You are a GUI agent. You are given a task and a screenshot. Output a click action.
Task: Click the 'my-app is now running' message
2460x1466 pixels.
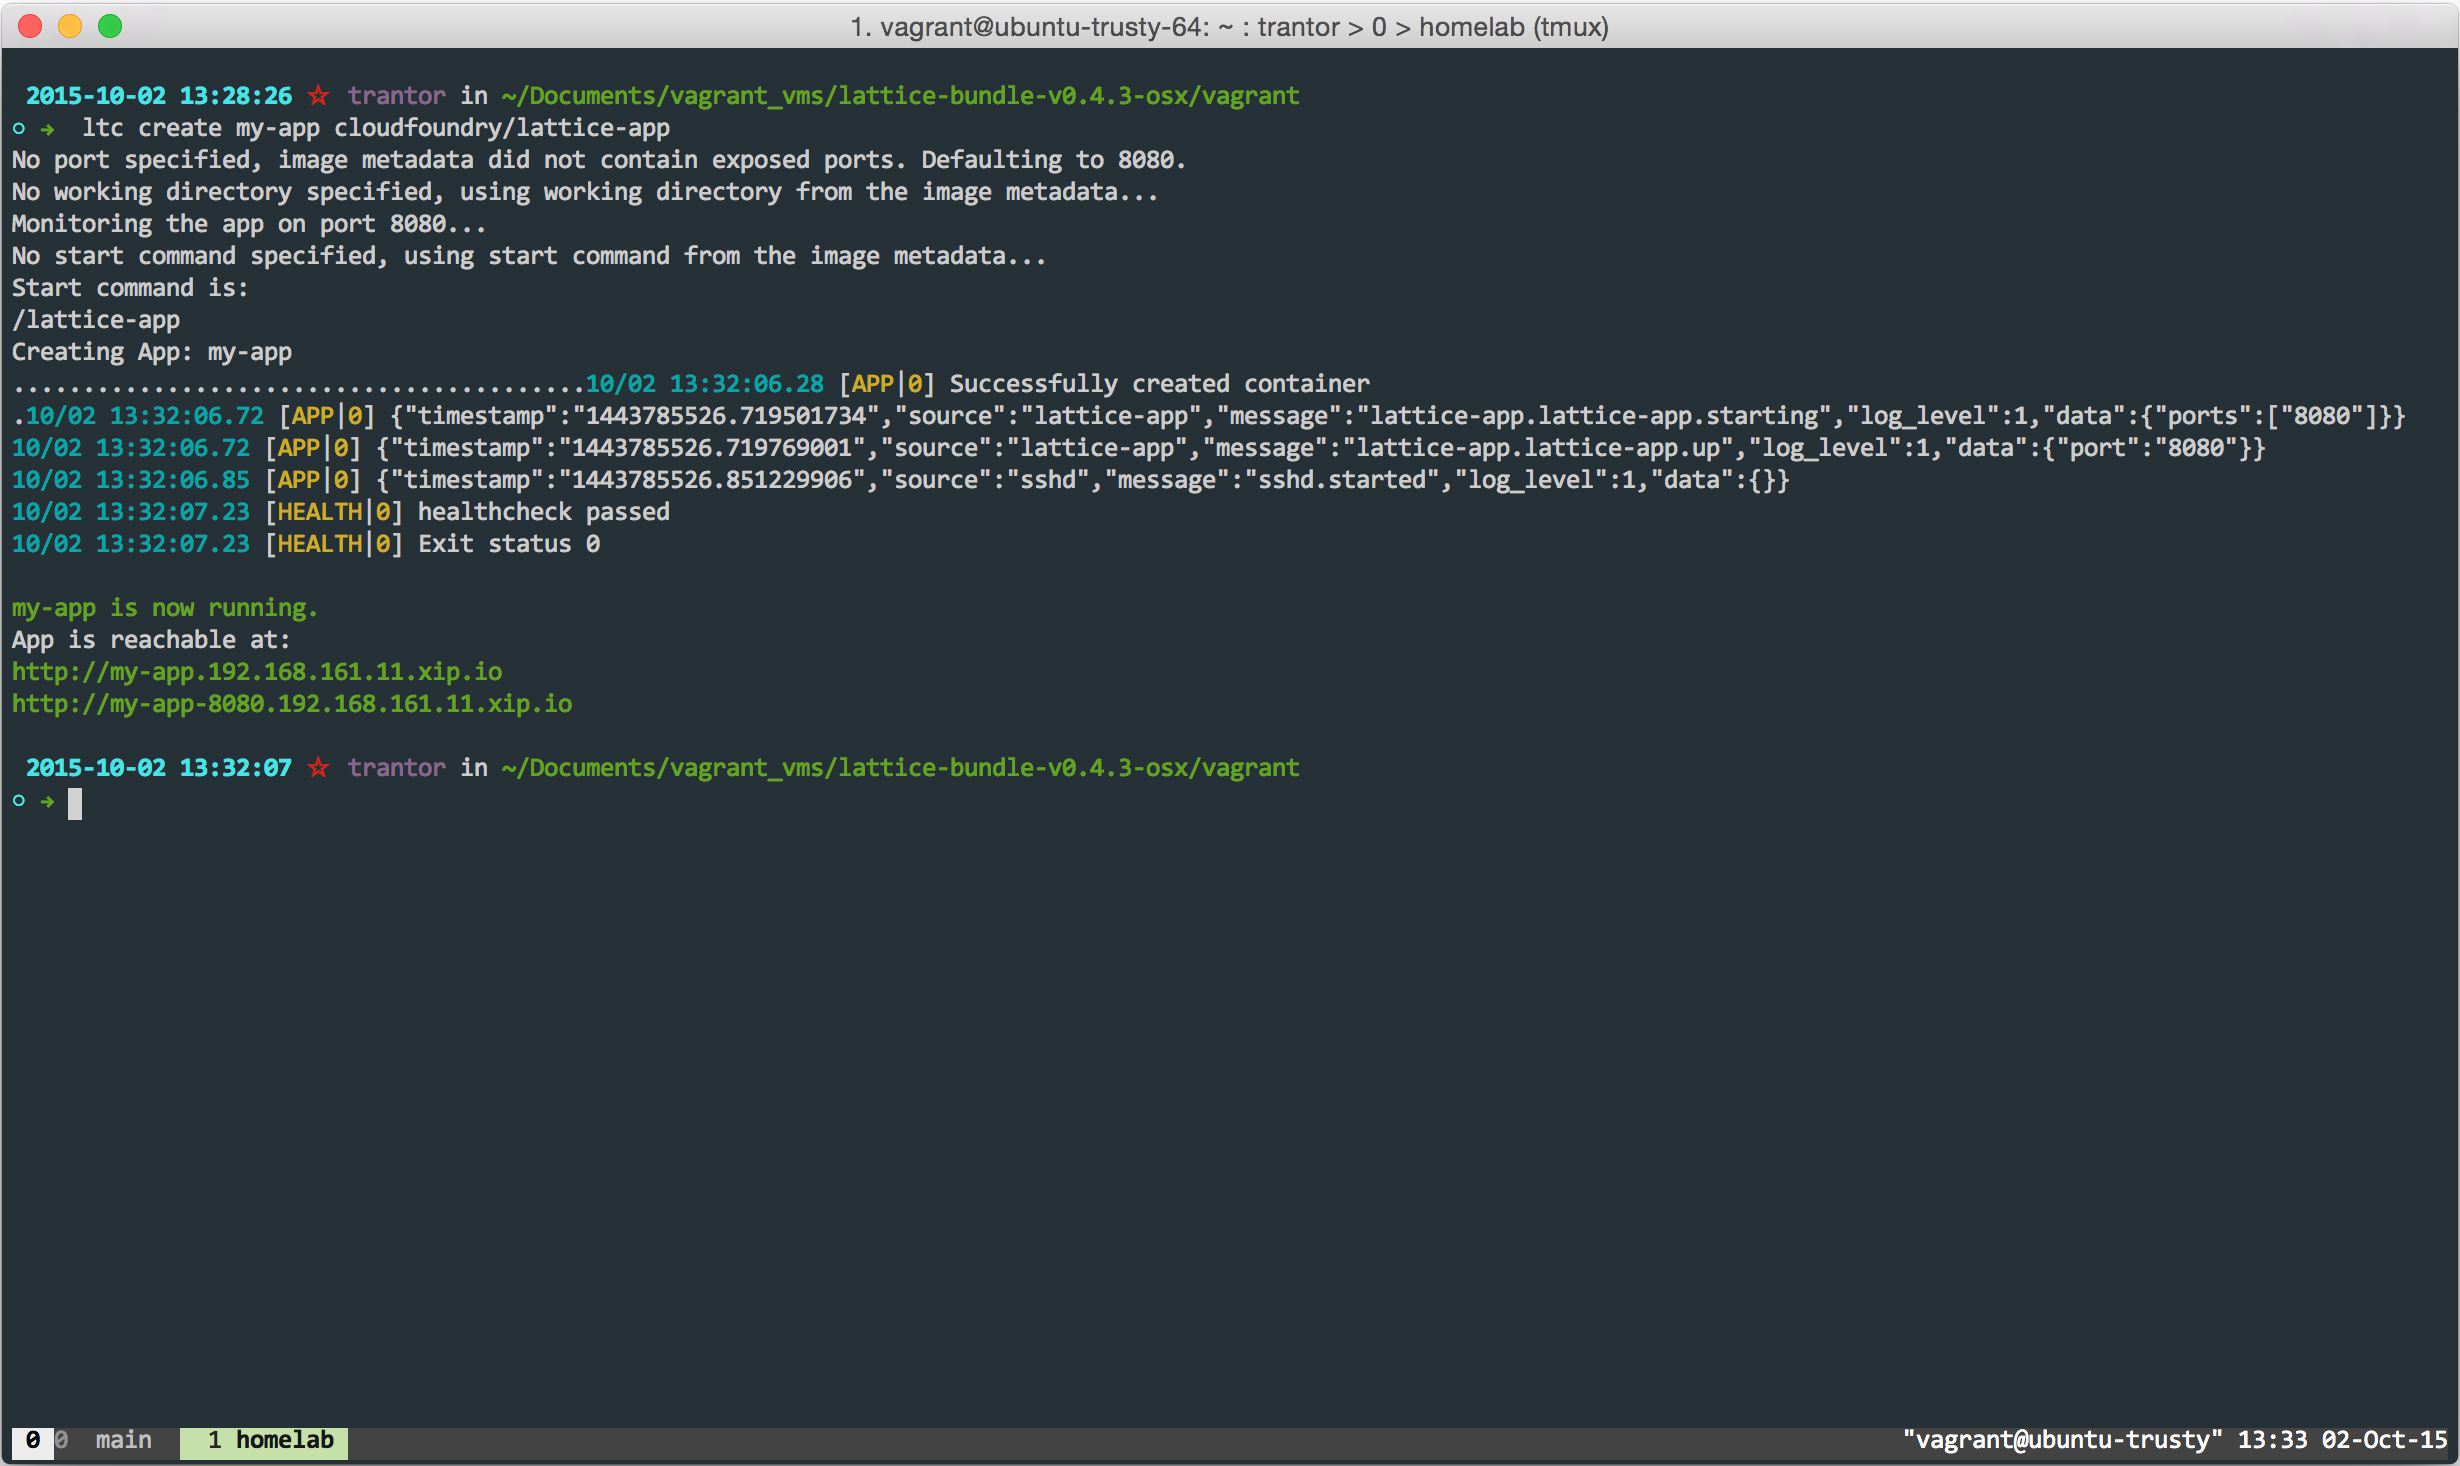pyautogui.click(x=165, y=608)
